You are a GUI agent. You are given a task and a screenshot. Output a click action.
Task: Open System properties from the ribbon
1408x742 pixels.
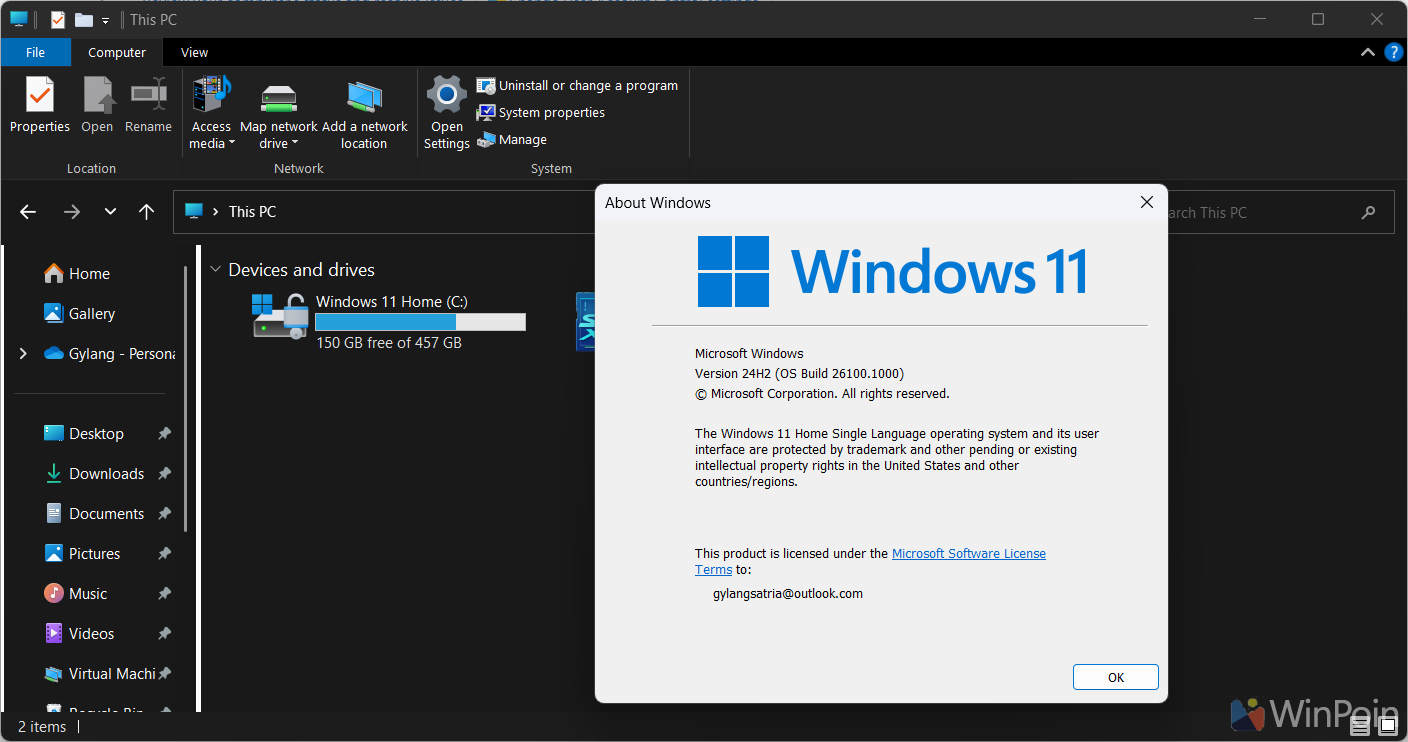[x=541, y=112]
